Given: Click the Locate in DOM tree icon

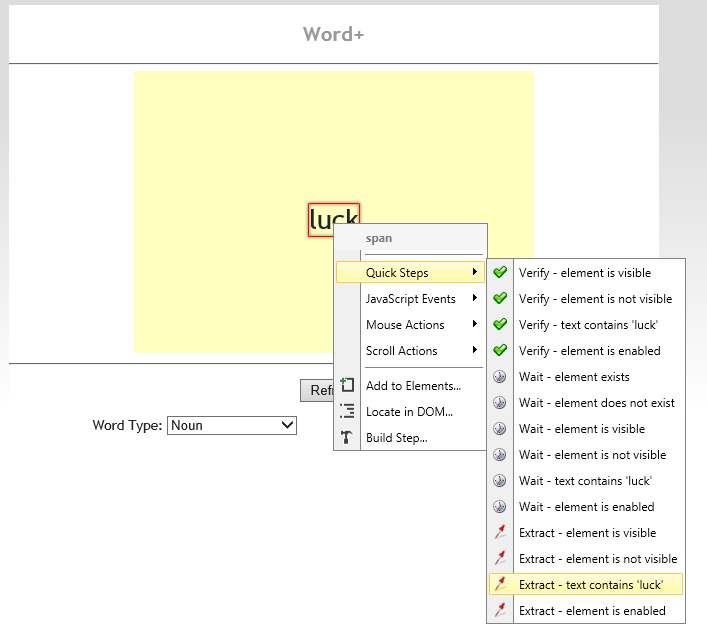Looking at the screenshot, I should coord(347,411).
